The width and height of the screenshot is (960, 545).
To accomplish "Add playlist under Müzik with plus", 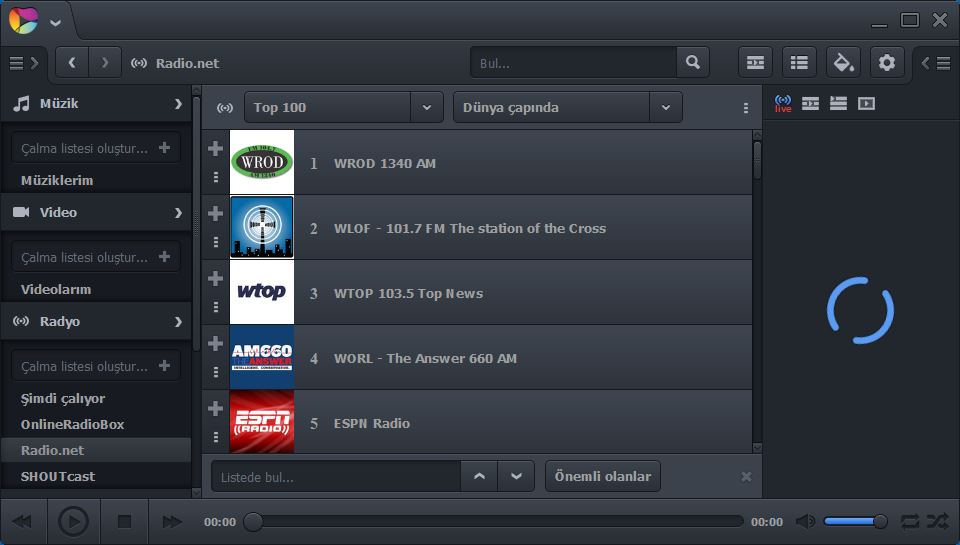I will point(164,148).
